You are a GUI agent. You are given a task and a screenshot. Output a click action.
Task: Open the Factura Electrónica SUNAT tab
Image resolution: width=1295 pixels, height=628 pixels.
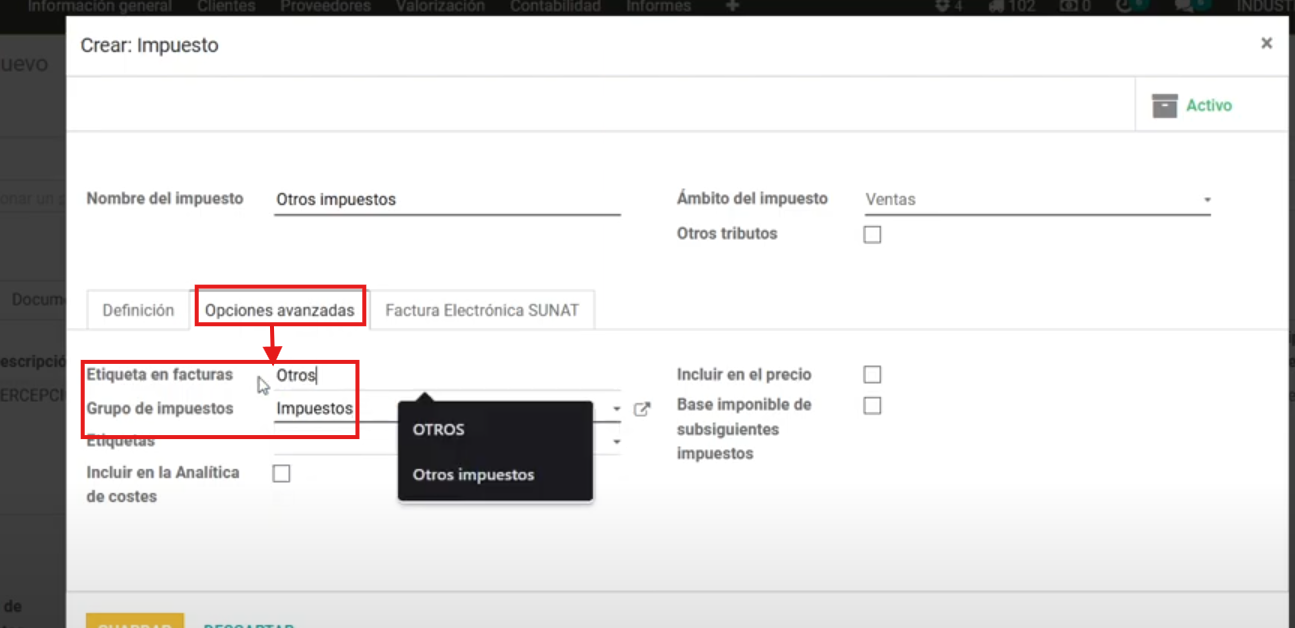pos(481,311)
